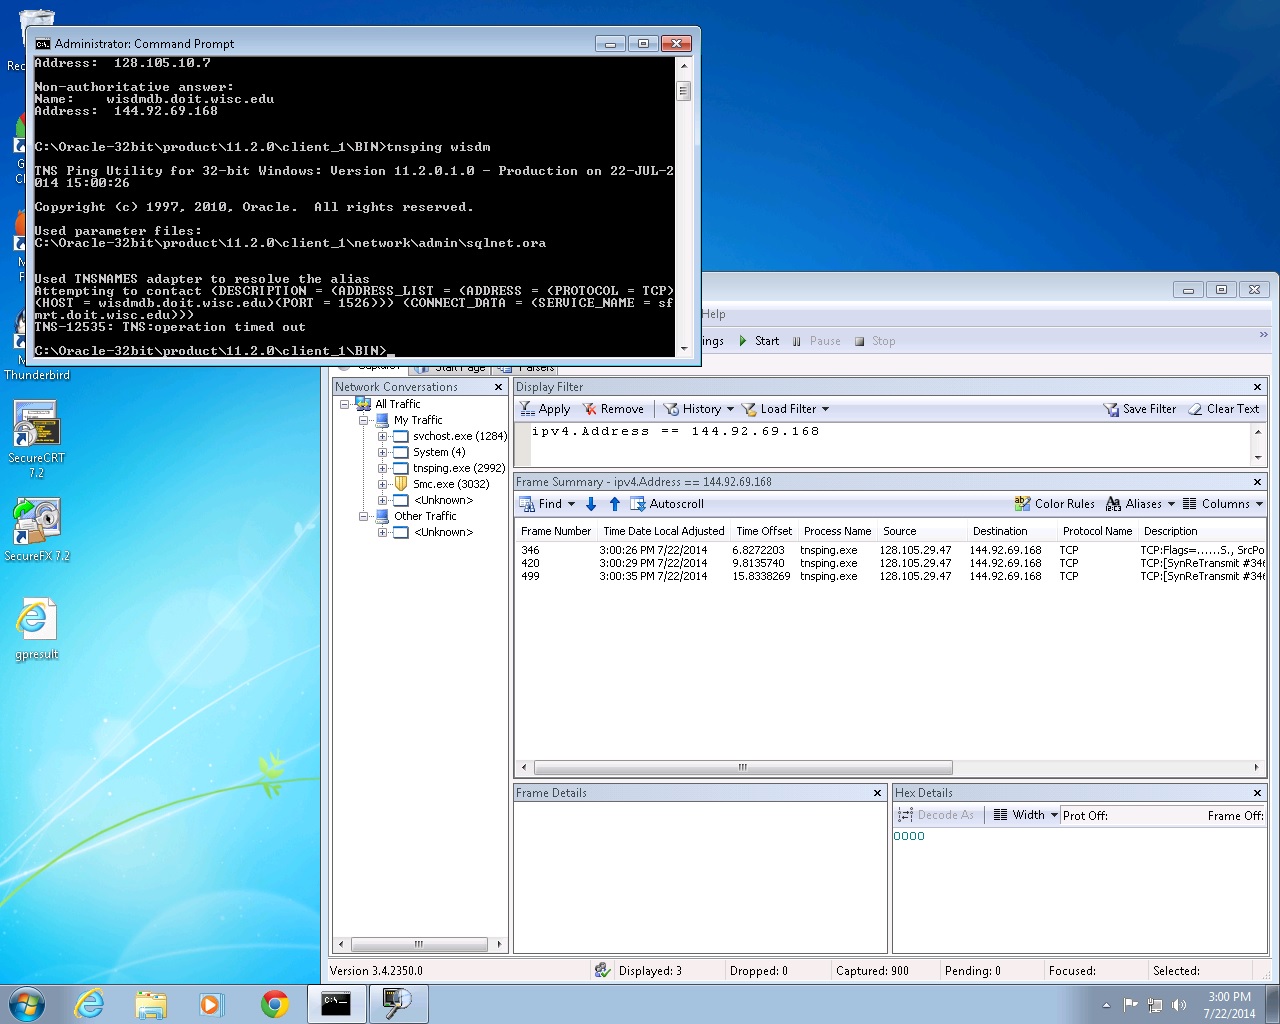Open Width dropdown in Hex Details

click(x=1026, y=815)
